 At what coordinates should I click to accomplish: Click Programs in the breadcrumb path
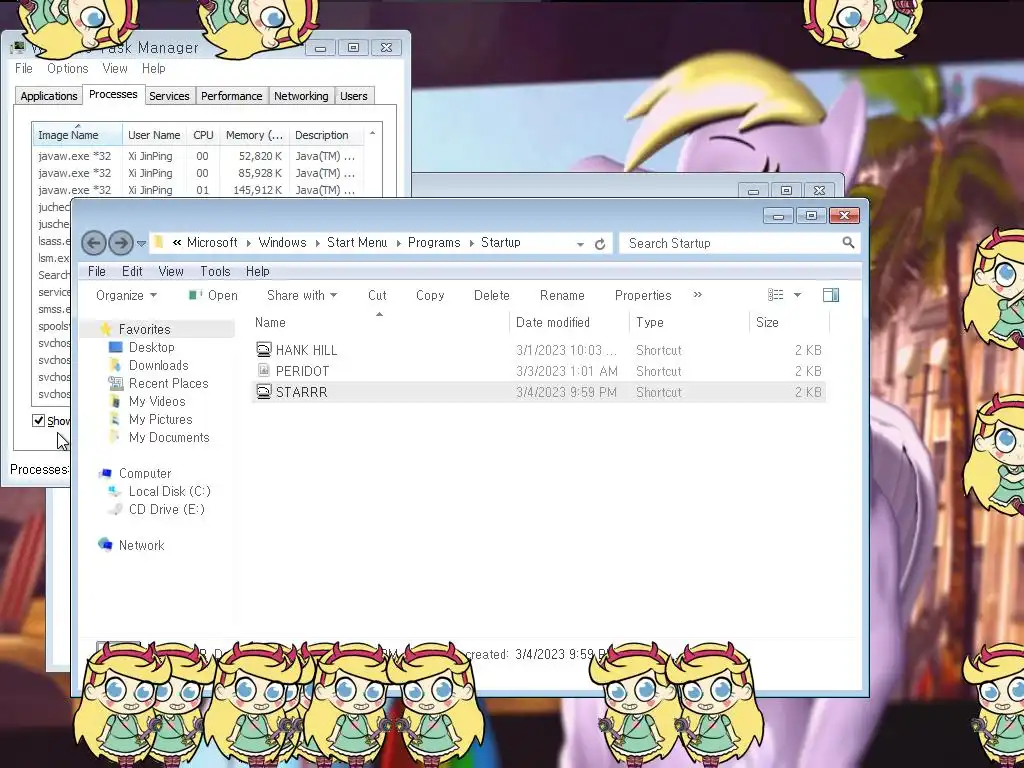coord(434,242)
